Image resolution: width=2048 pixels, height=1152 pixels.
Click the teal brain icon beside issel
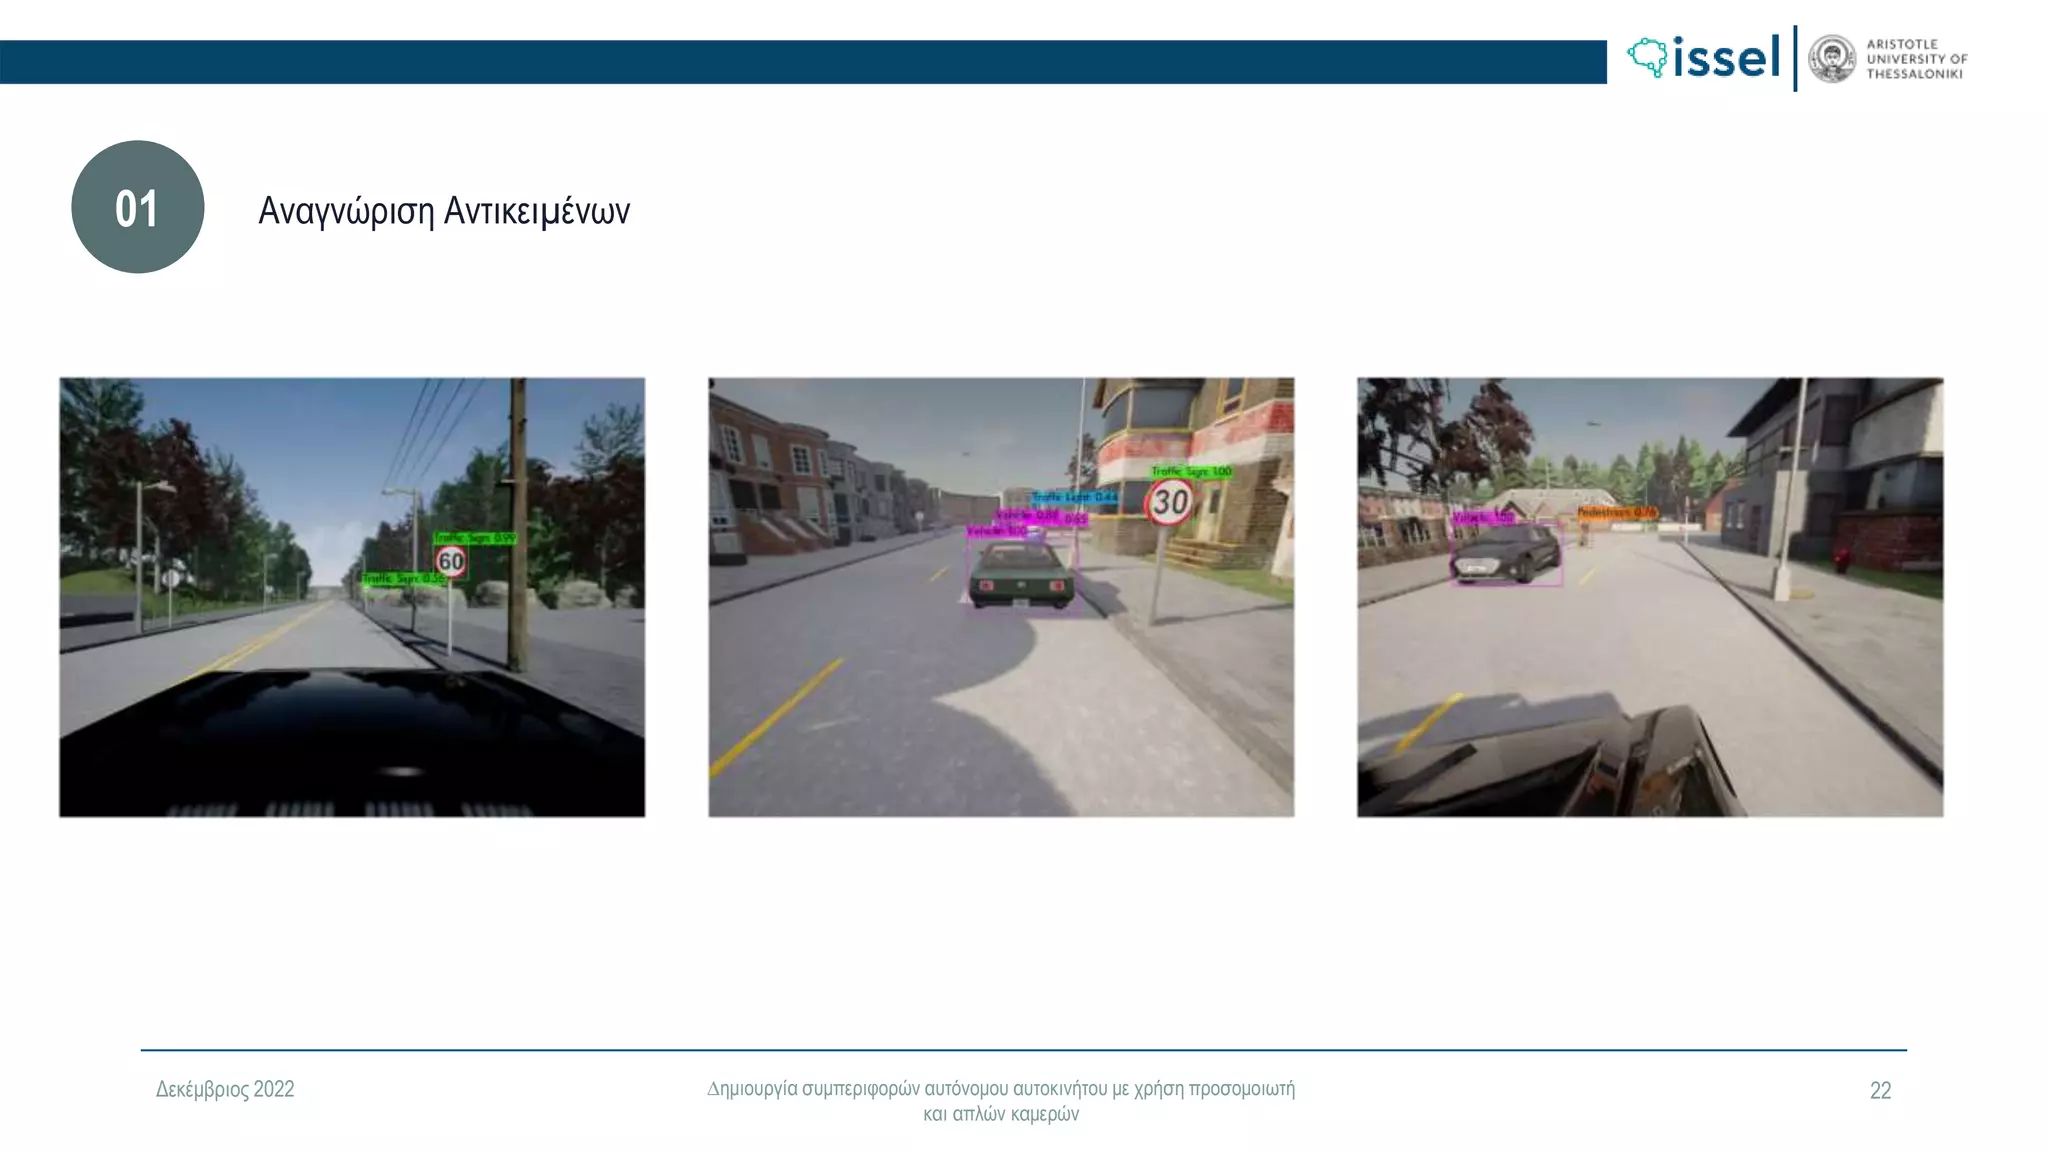click(x=1647, y=56)
